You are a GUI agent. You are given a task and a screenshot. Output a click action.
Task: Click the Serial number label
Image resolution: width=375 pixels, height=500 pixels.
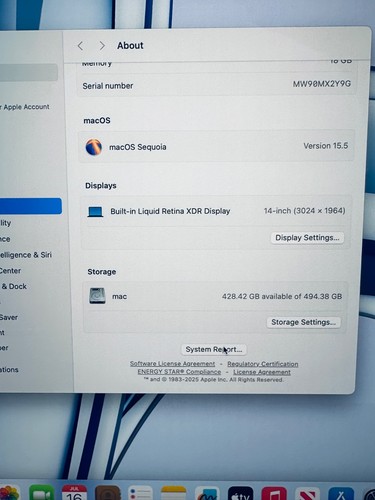coord(108,86)
